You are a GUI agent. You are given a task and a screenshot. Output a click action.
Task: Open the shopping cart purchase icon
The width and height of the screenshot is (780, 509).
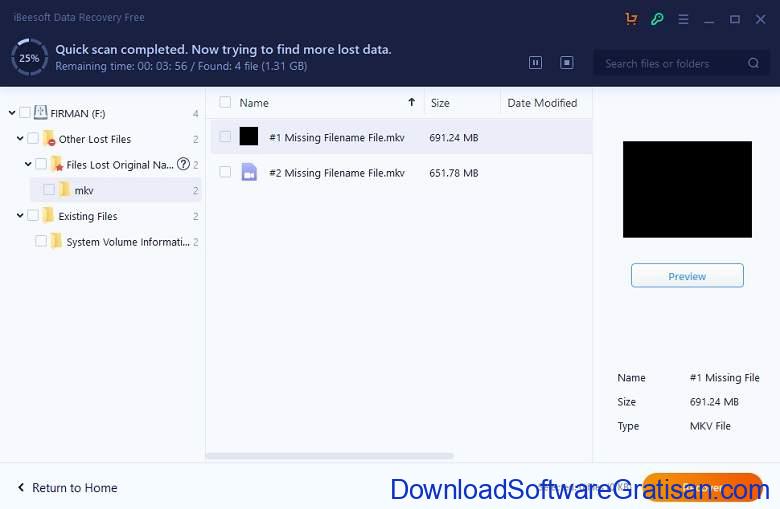pyautogui.click(x=631, y=19)
